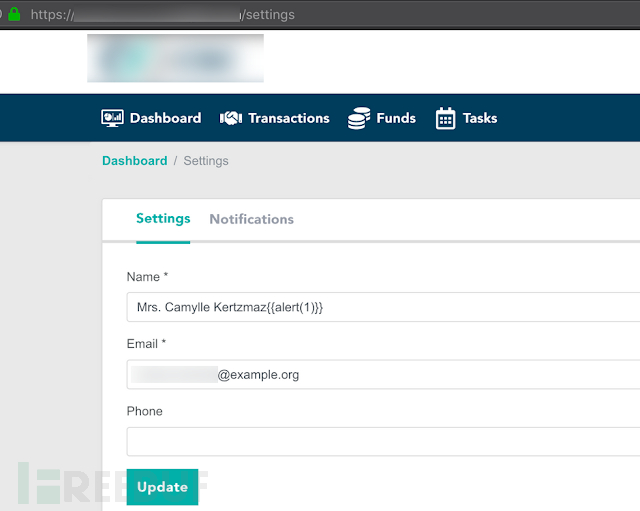Click the teal Update button
The height and width of the screenshot is (511, 640).
[x=162, y=487]
